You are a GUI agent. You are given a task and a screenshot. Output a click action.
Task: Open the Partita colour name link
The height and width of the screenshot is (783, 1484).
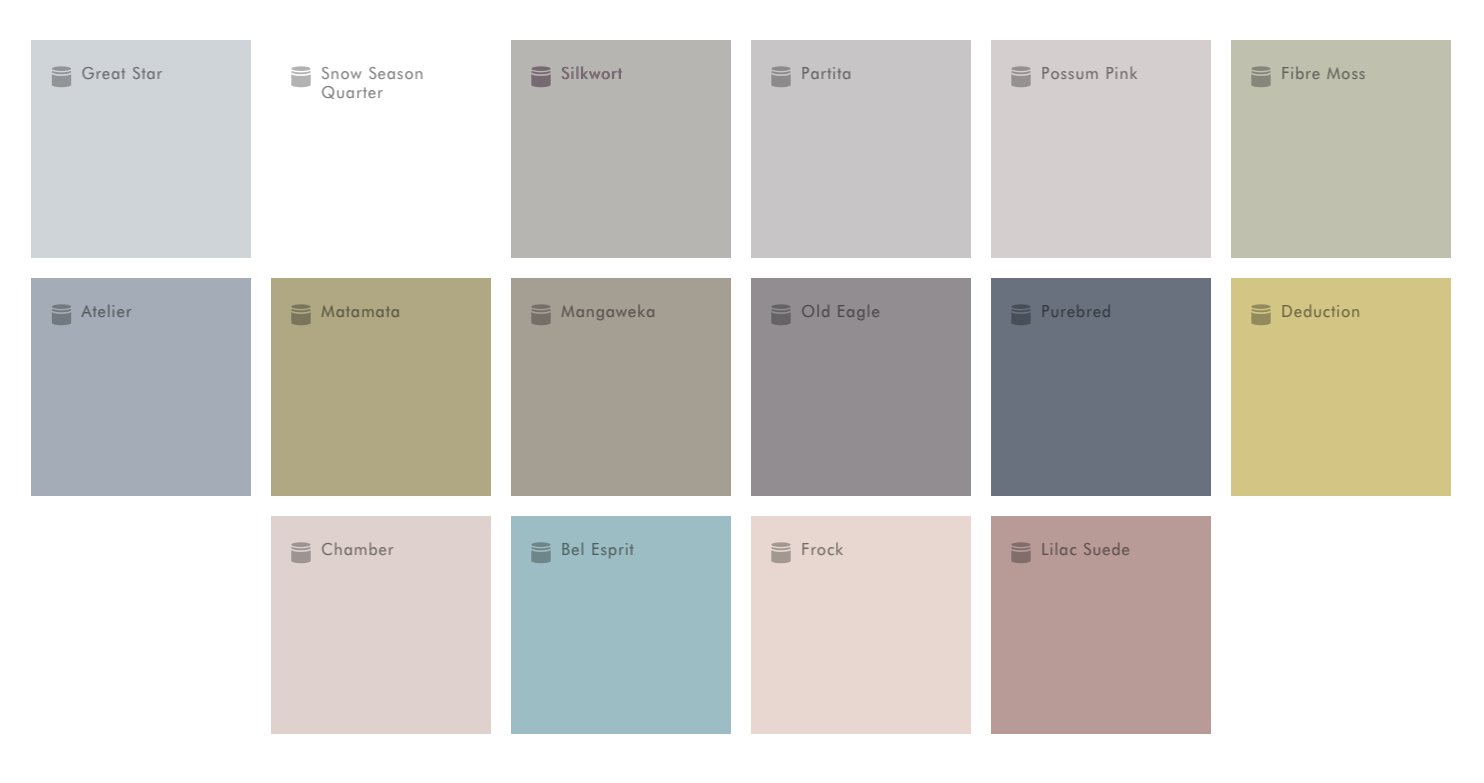pos(826,74)
